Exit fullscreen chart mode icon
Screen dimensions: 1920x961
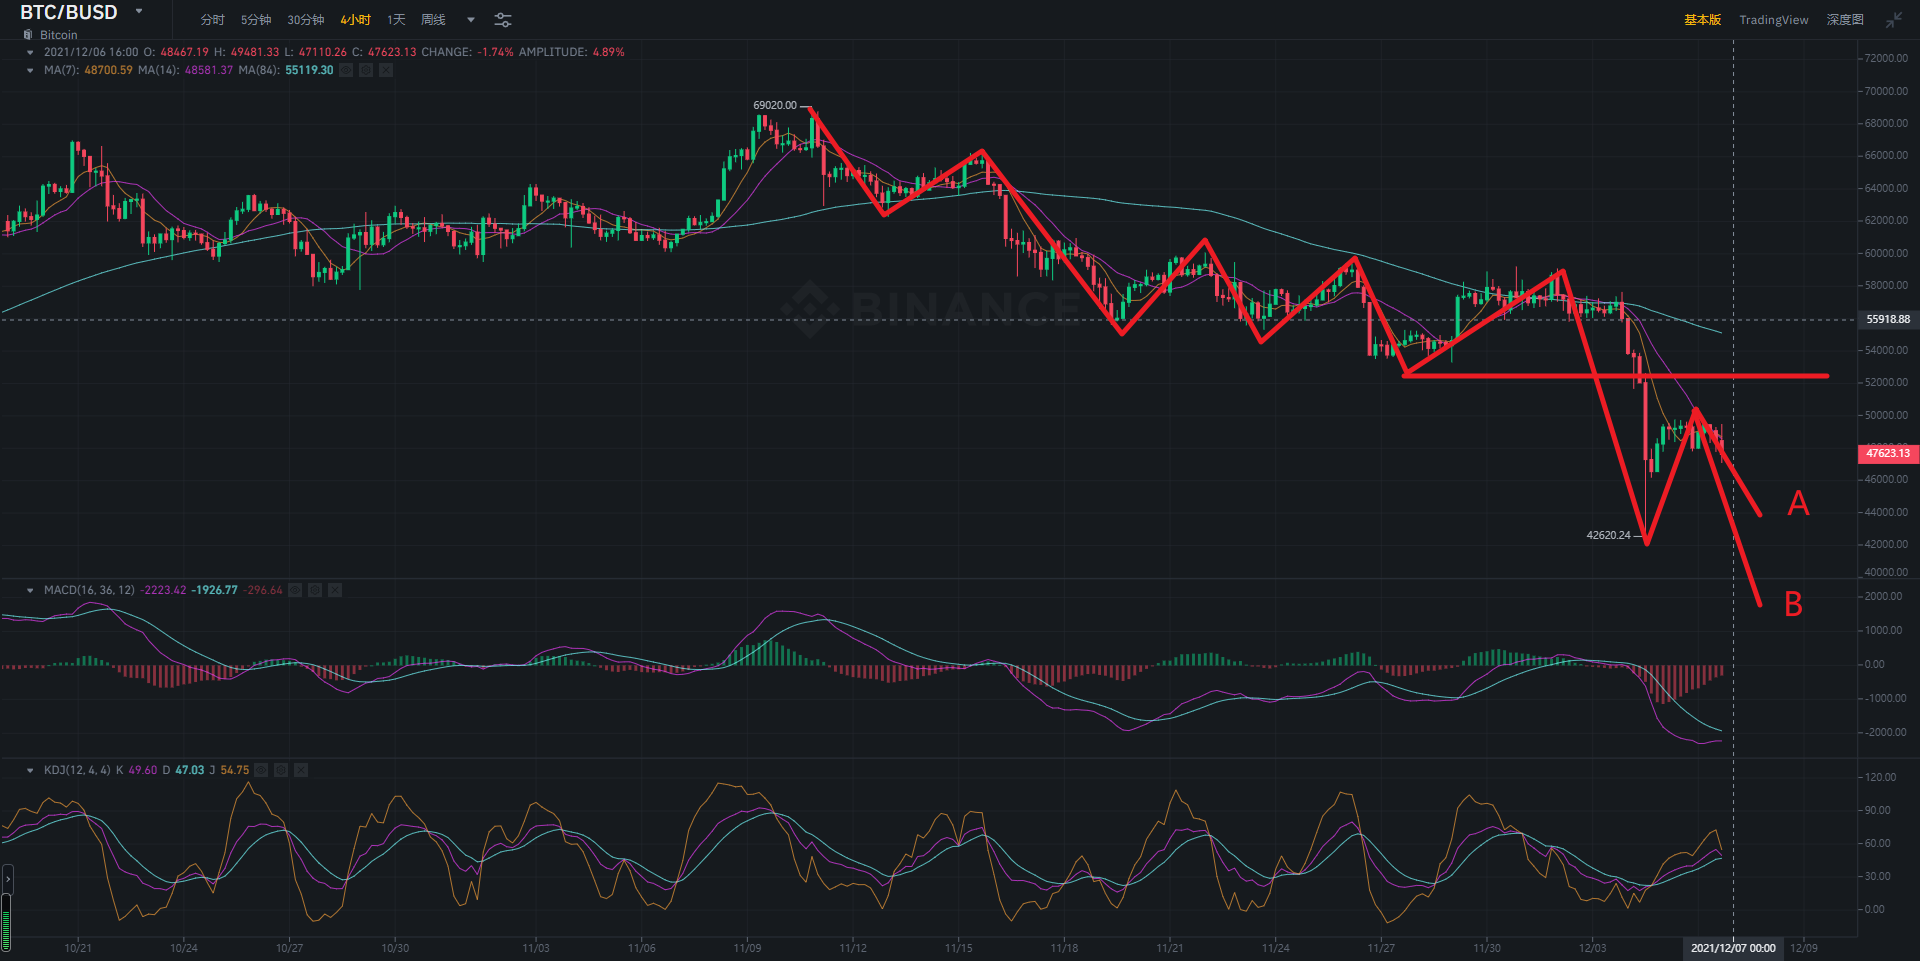pos(1894,20)
